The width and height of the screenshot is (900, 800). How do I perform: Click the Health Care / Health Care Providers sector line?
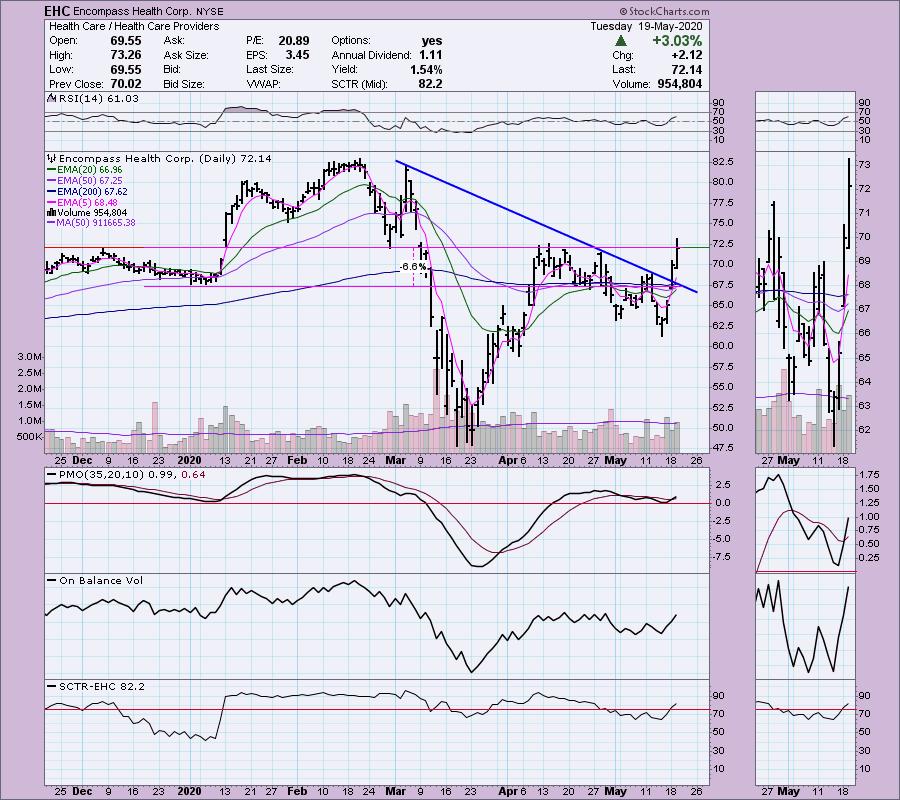[134, 26]
